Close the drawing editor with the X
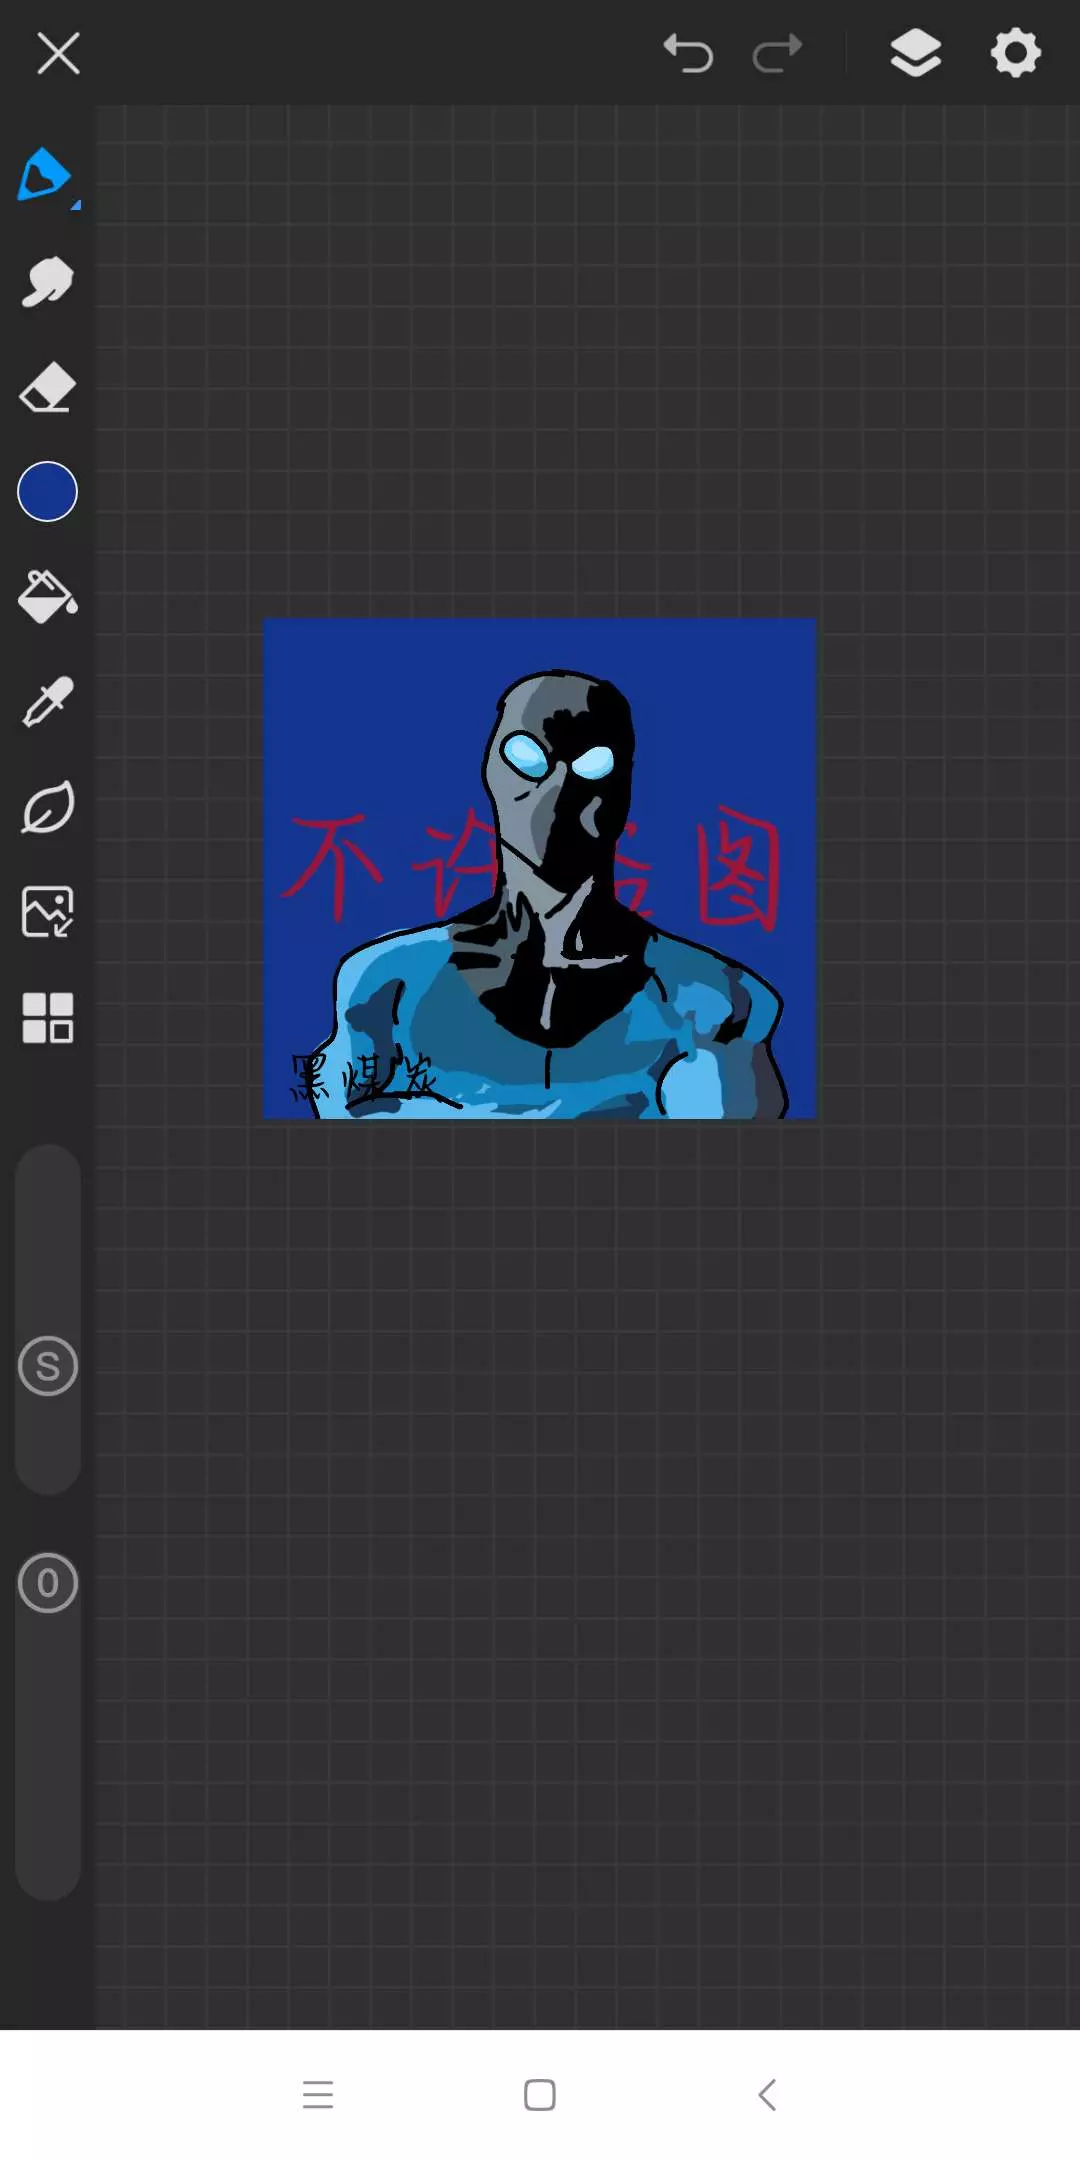Image resolution: width=1080 pixels, height=2160 pixels. (x=58, y=53)
